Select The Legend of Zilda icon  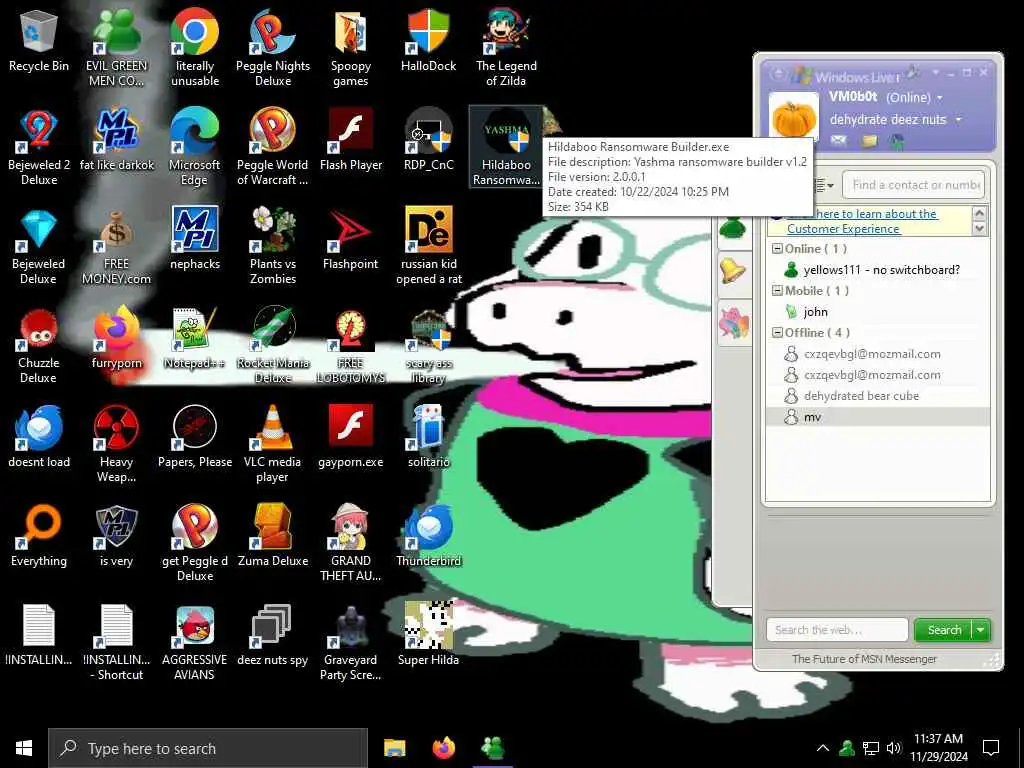tap(506, 47)
